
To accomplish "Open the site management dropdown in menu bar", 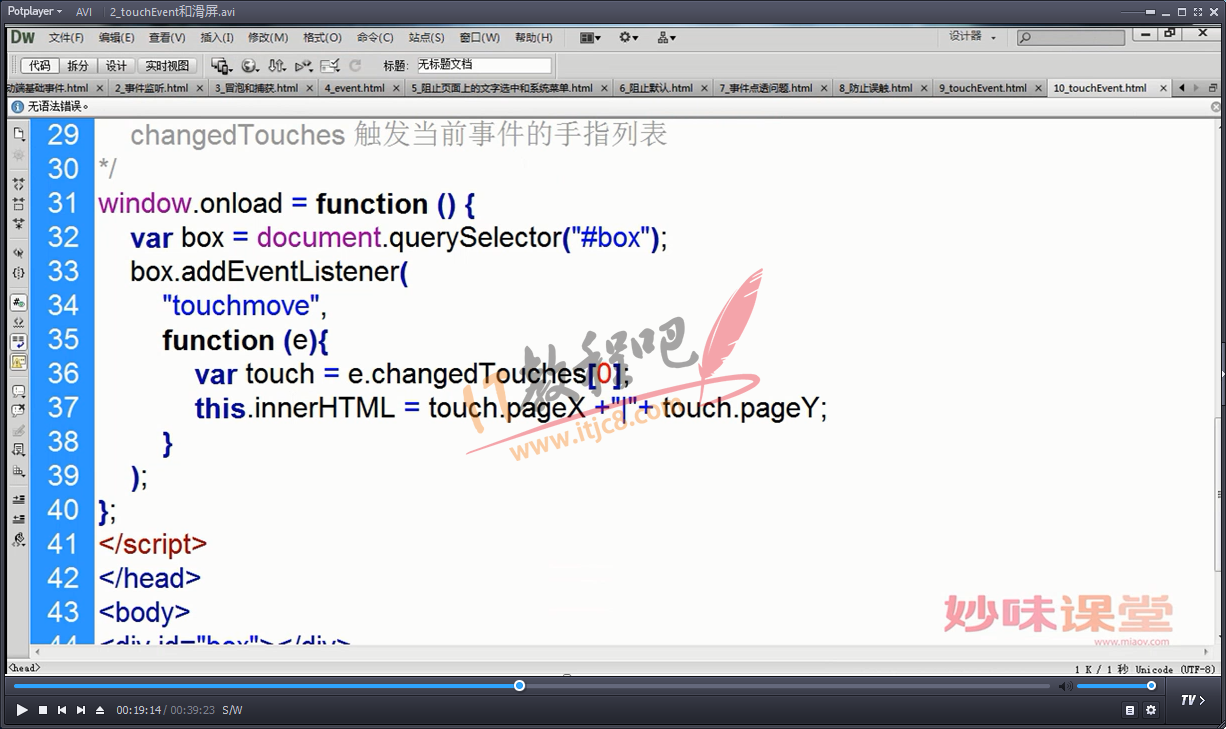I will pyautogui.click(x=666, y=37).
